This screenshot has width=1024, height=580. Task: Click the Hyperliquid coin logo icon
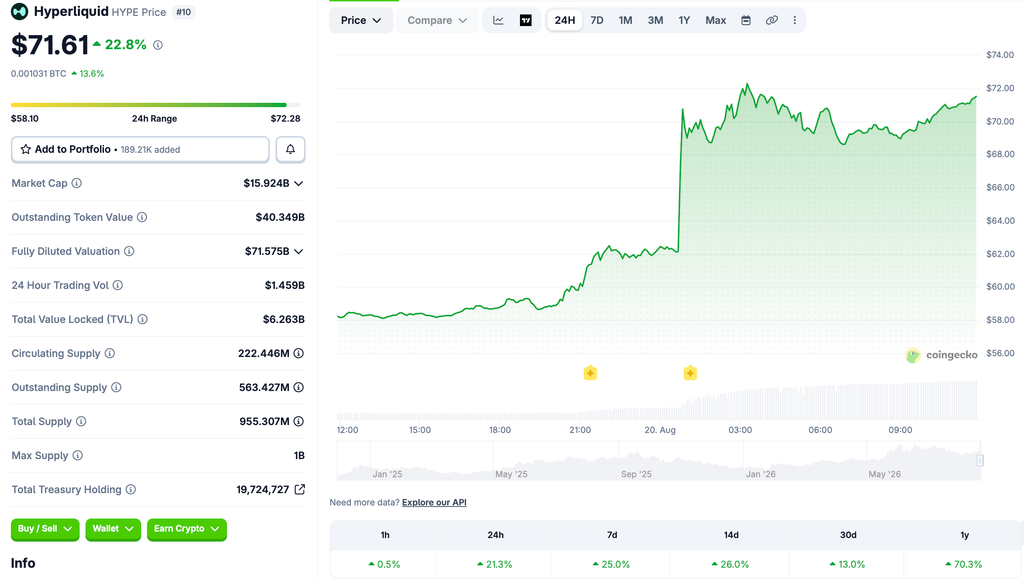[x=20, y=11]
